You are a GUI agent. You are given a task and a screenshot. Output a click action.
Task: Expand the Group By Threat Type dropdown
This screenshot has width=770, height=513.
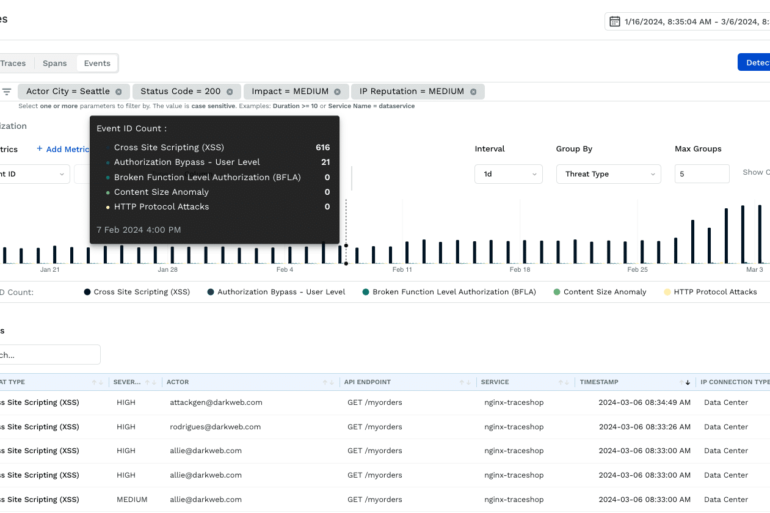click(x=608, y=173)
